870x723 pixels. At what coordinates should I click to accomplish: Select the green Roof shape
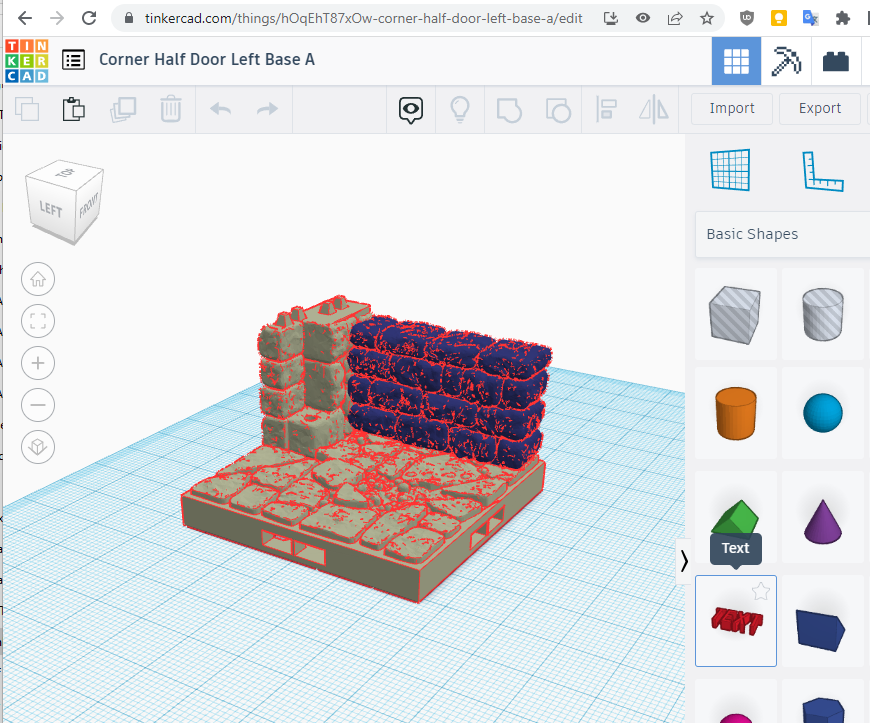coord(736,516)
